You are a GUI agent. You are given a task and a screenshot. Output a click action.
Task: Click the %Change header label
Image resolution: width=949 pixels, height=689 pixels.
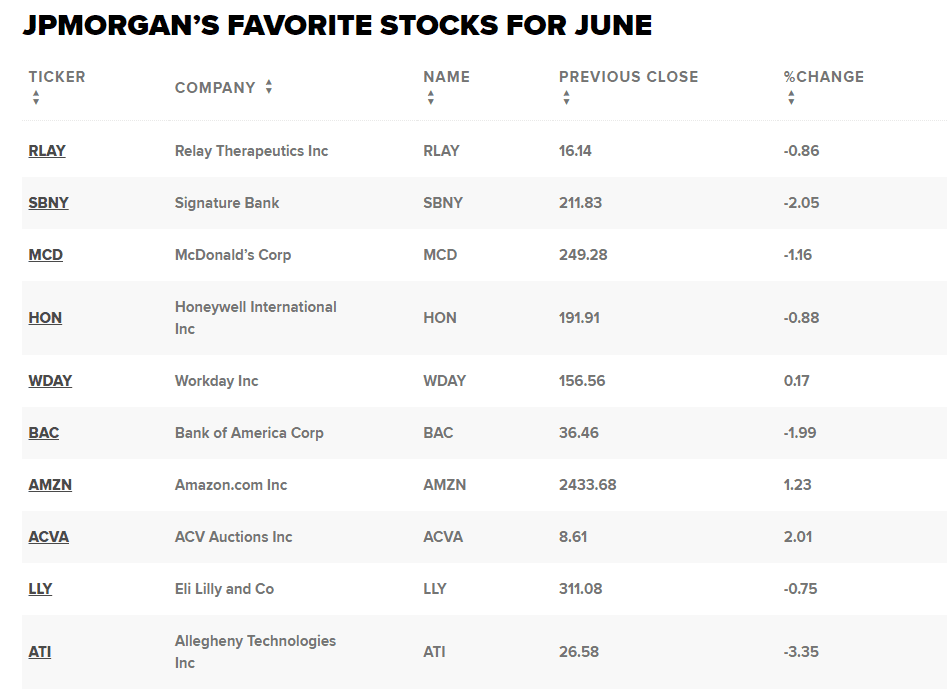pyautogui.click(x=823, y=77)
